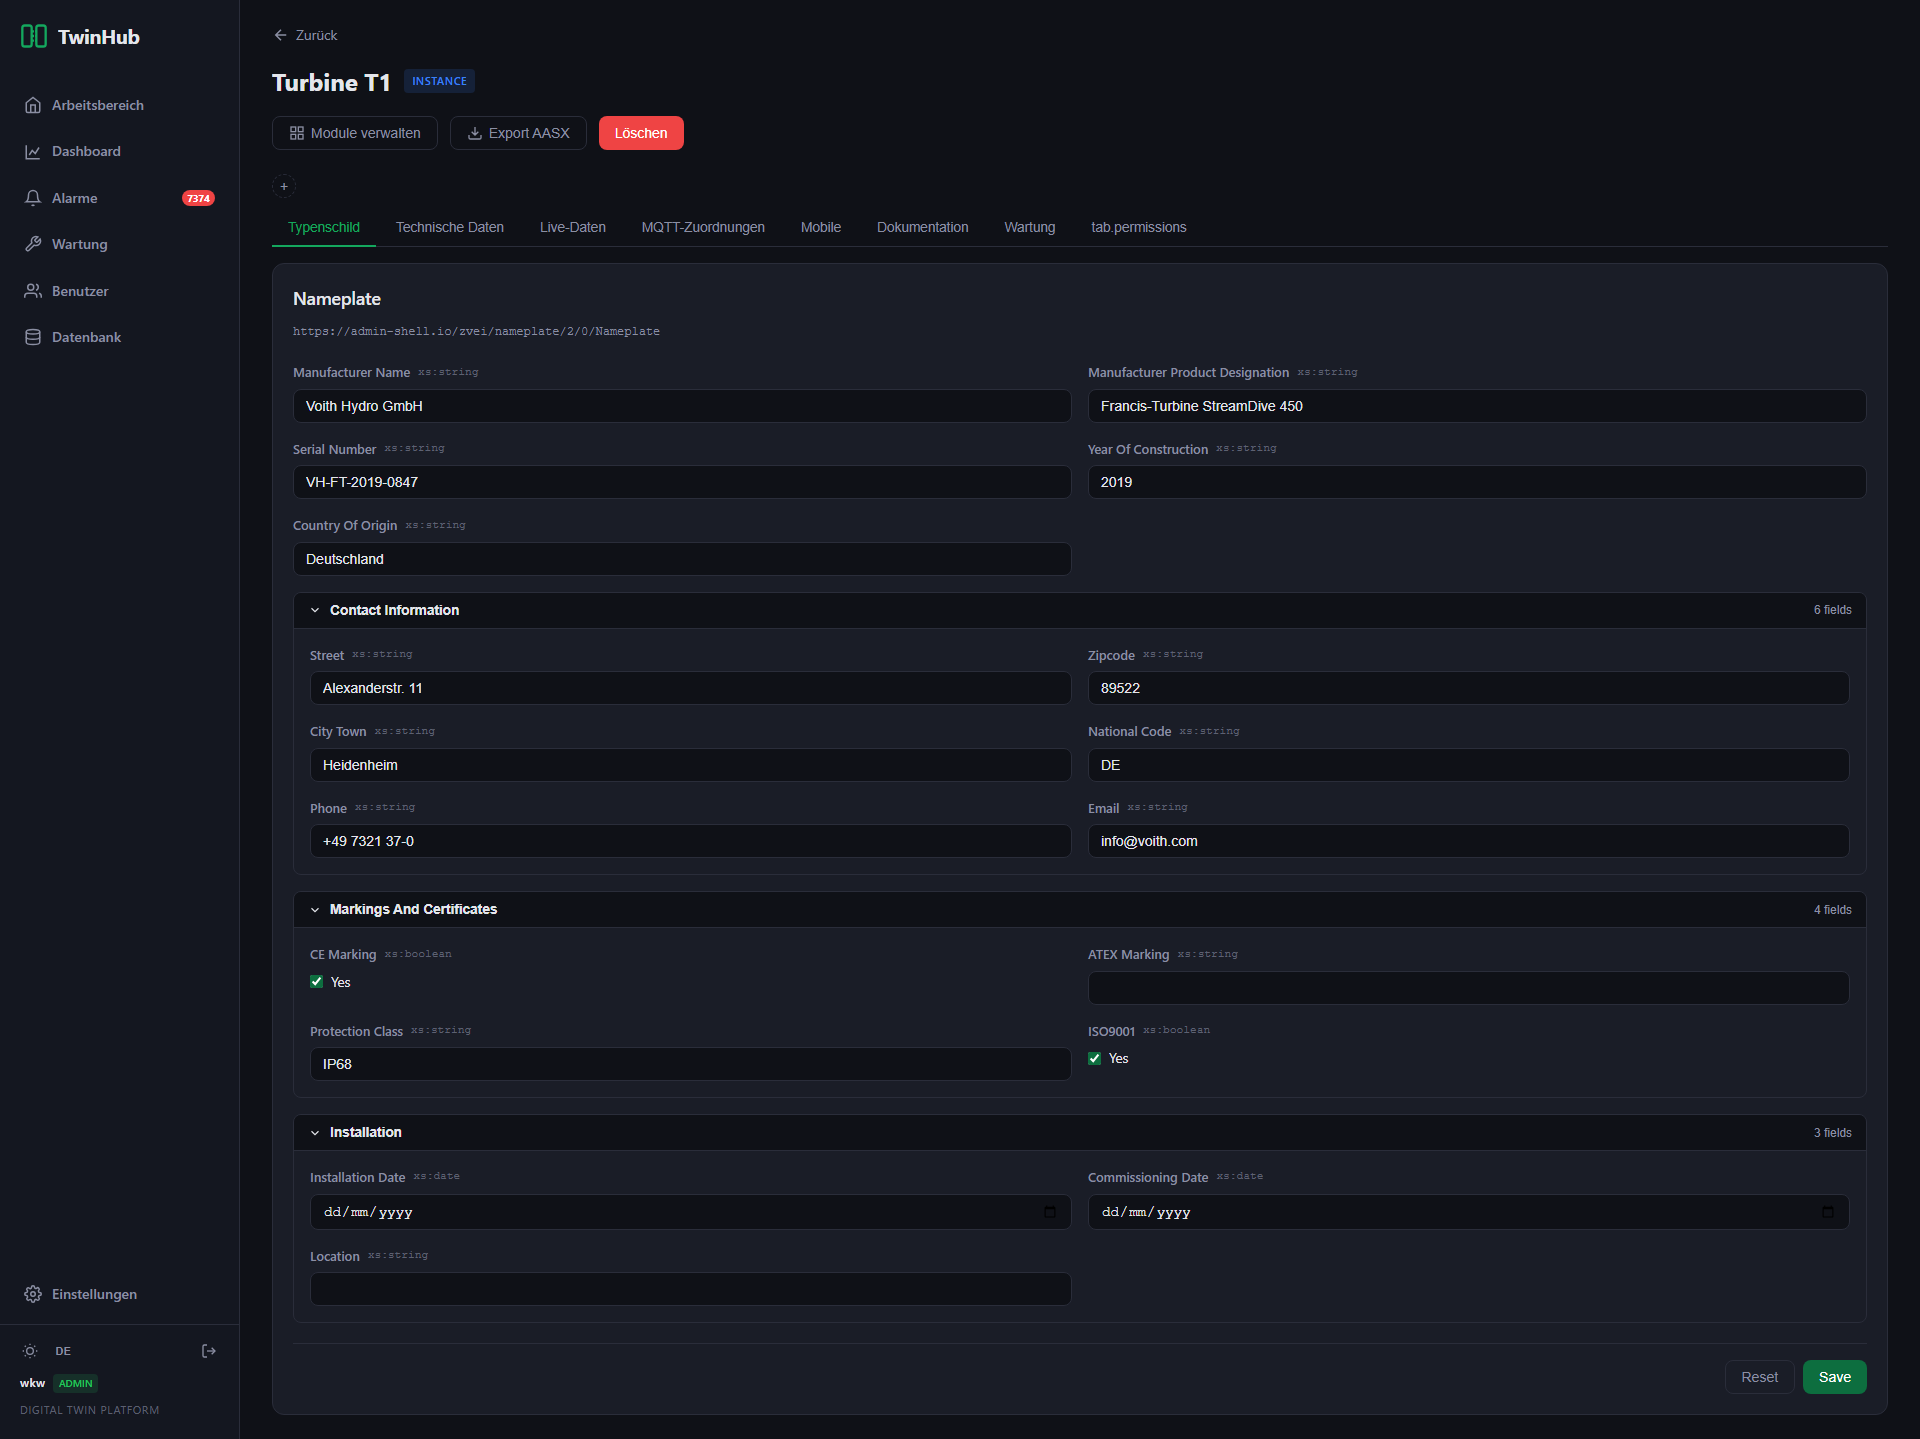
Task: Open the Dokumentation tab
Action: coord(923,227)
